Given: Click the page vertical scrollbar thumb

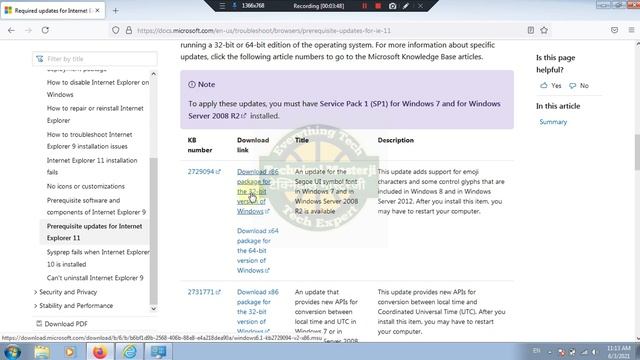Looking at the screenshot, I should pos(637,152).
